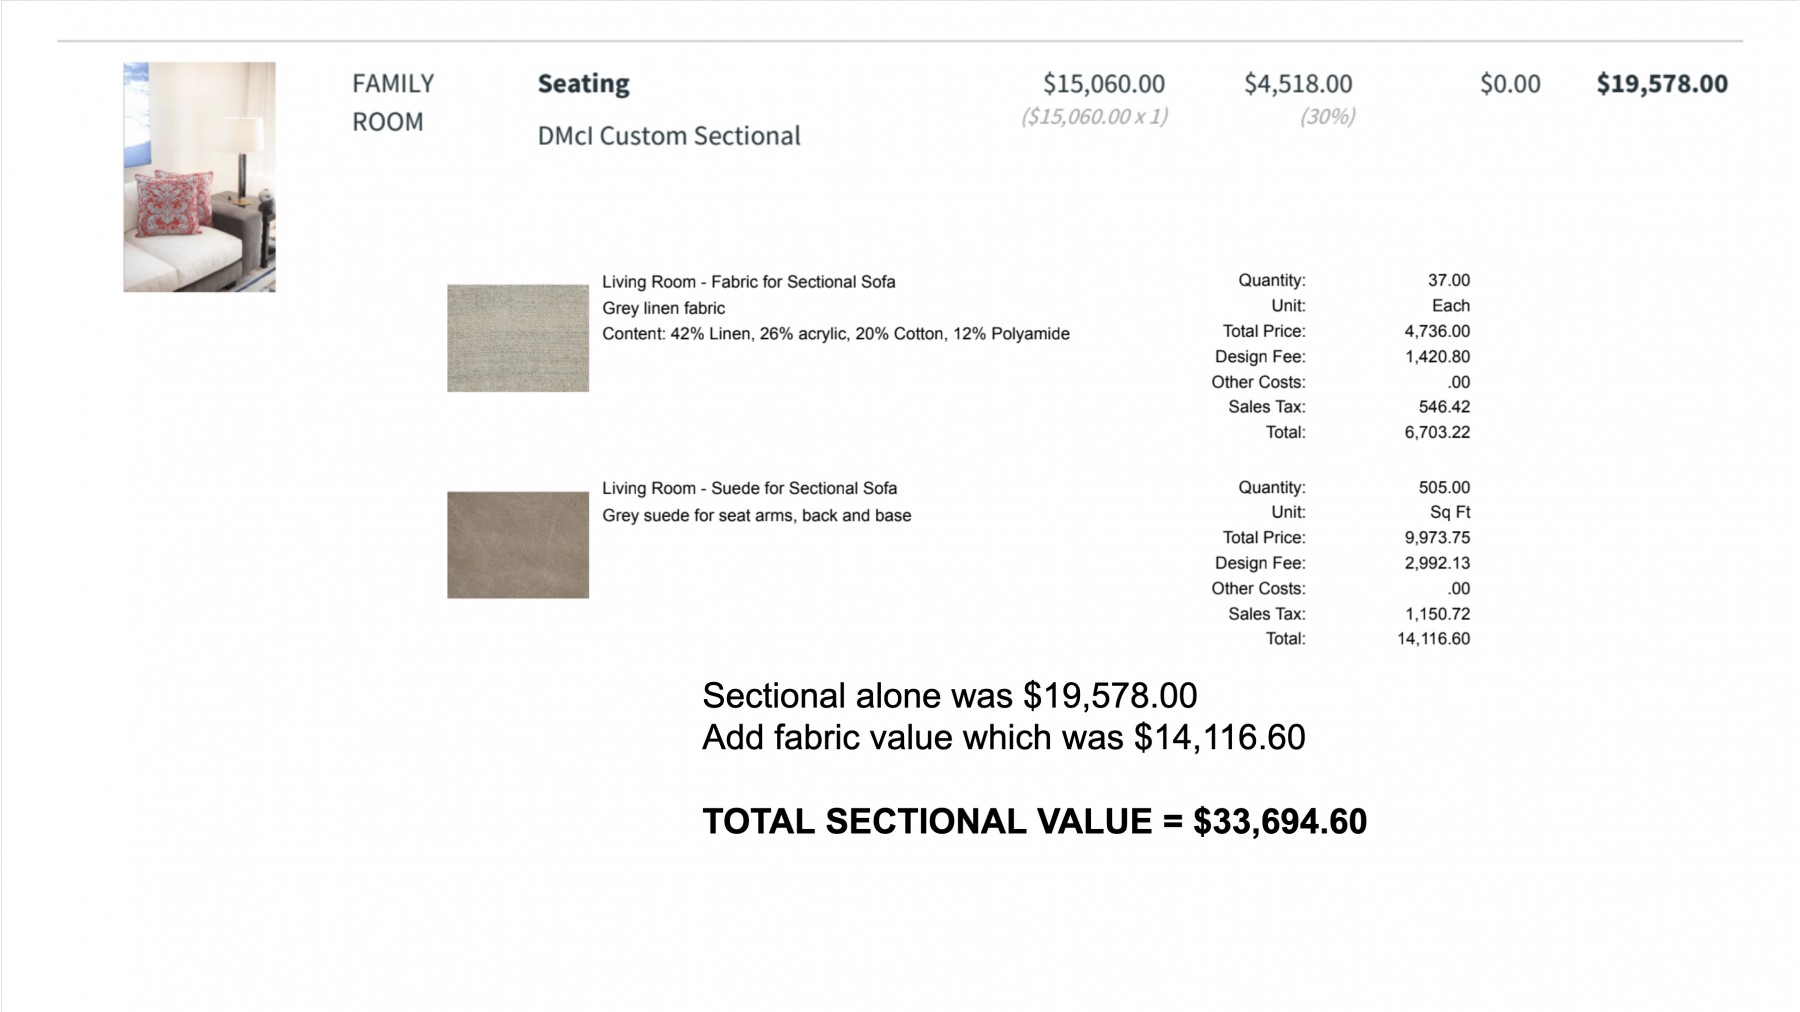Select the grey linen fabric swatch

click(518, 338)
